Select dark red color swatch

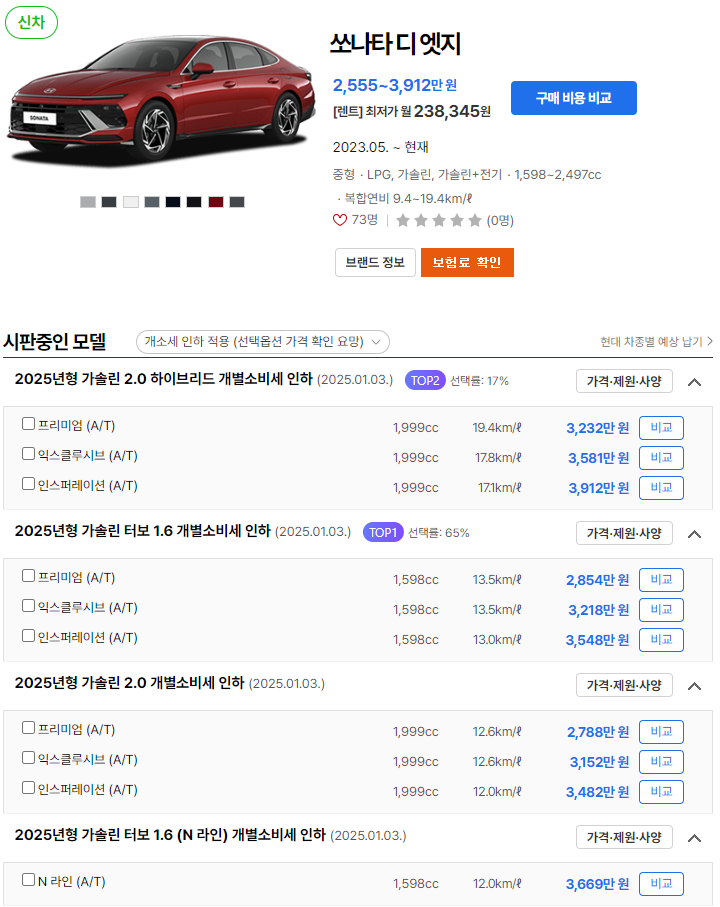[216, 202]
